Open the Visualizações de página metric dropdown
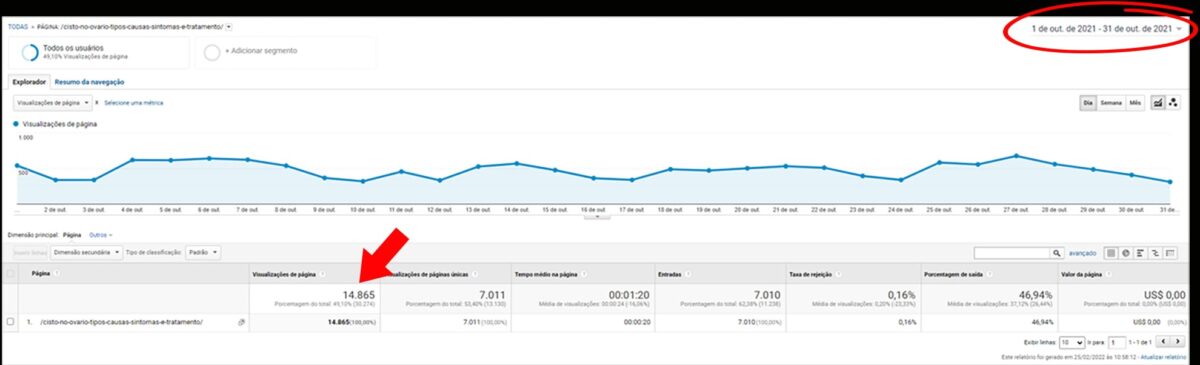Image resolution: width=1200 pixels, height=365 pixels. point(52,103)
